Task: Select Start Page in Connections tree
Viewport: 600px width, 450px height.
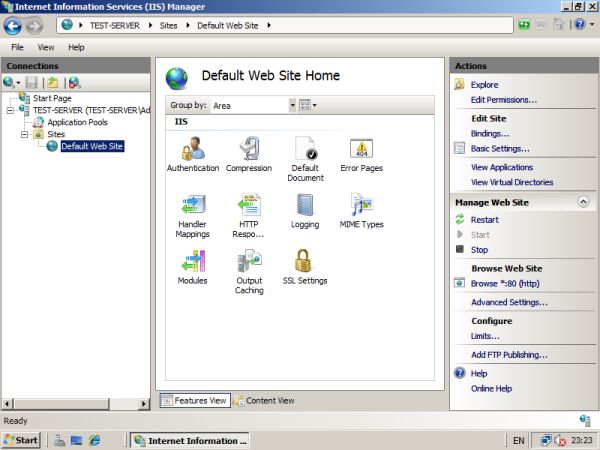Action: tap(52, 98)
